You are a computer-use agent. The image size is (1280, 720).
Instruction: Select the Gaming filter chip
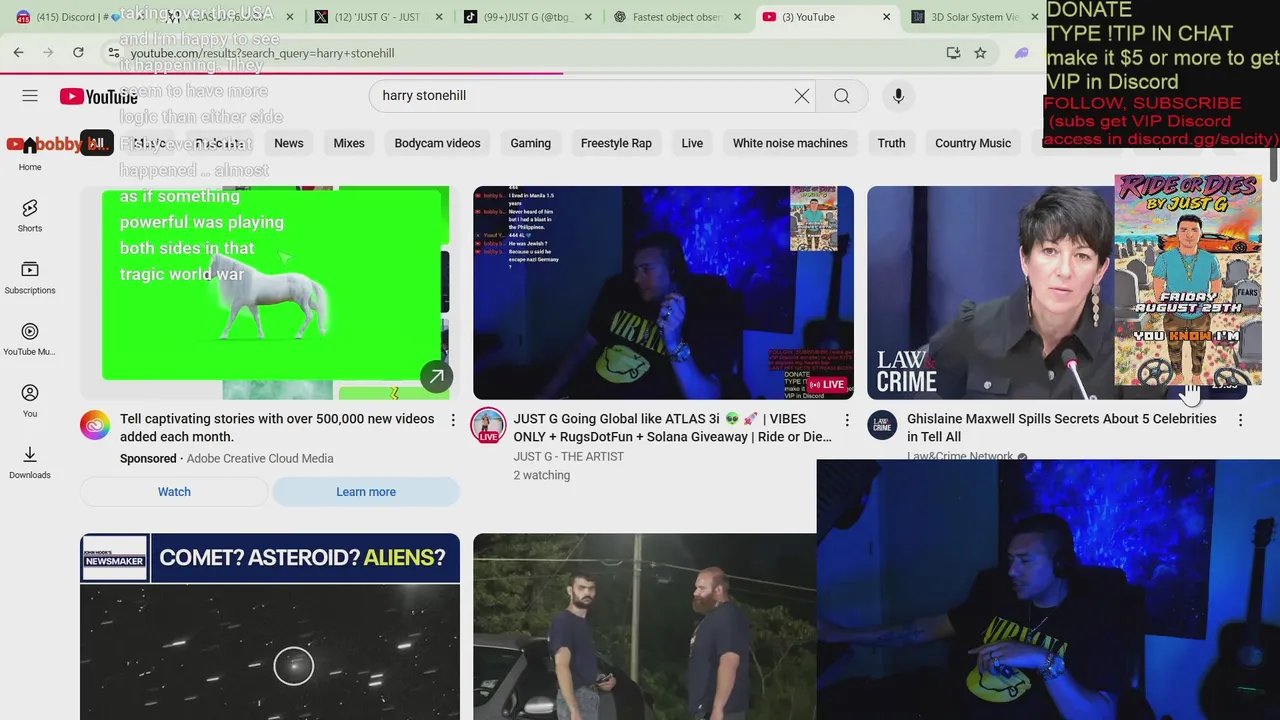(531, 143)
